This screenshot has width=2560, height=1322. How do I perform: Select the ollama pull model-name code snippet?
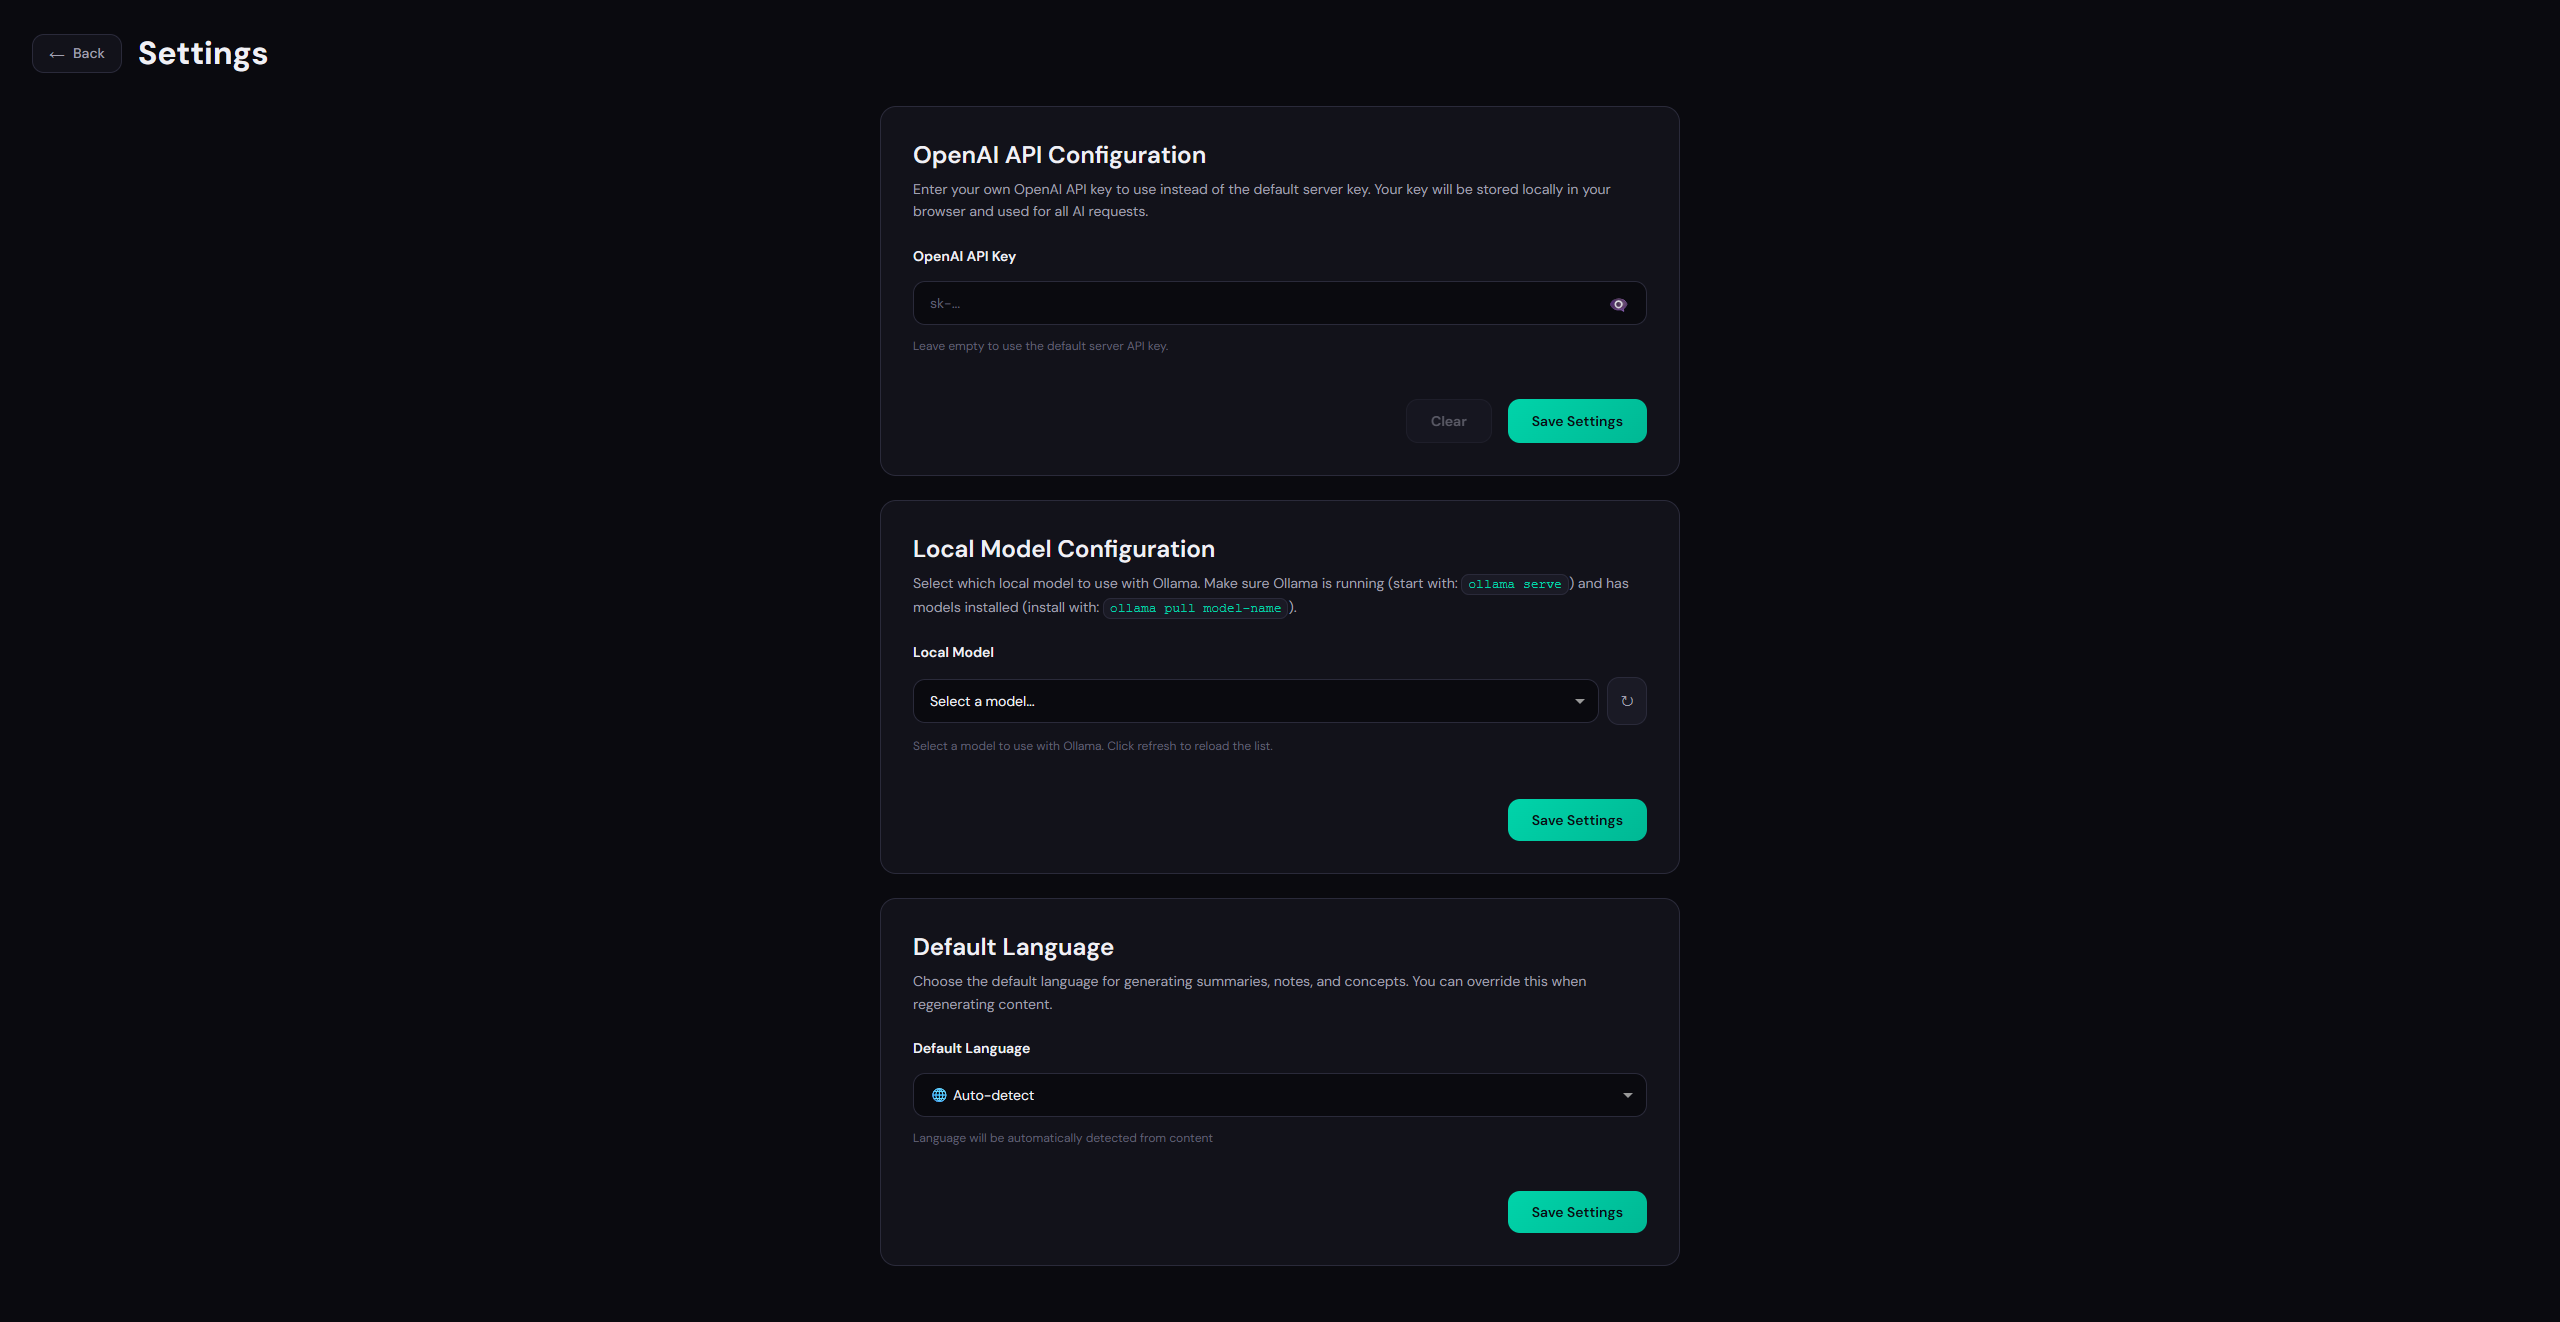(1195, 608)
